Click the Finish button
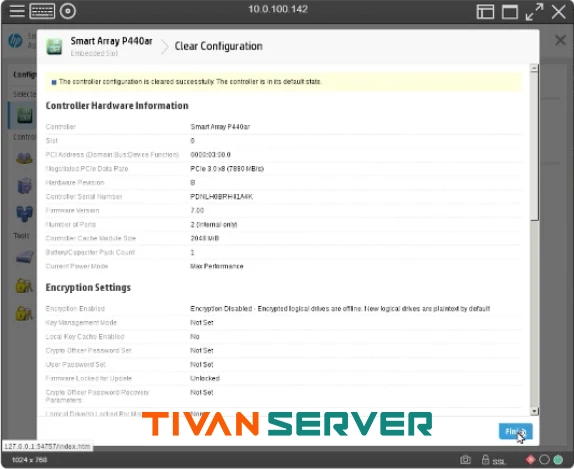 (515, 431)
